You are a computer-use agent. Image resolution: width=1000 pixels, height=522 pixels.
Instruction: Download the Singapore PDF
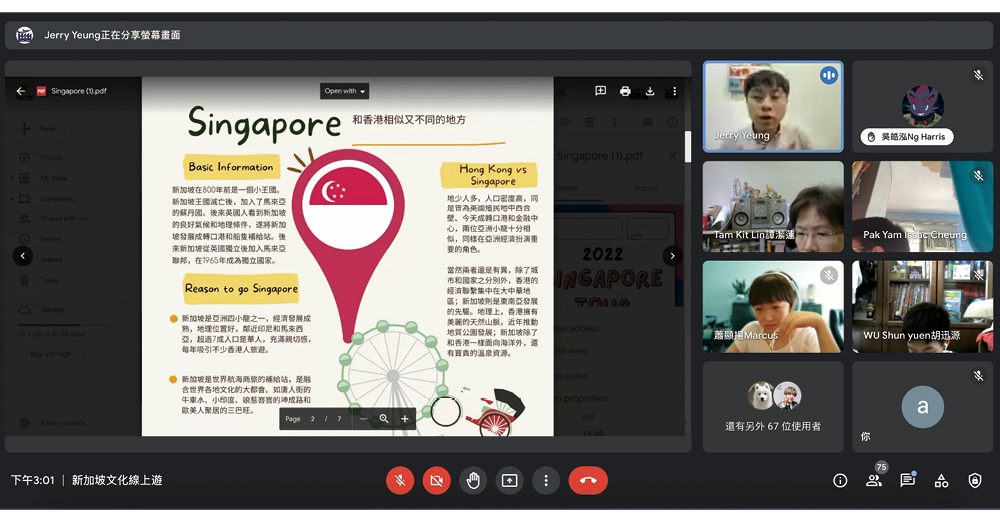[x=650, y=91]
